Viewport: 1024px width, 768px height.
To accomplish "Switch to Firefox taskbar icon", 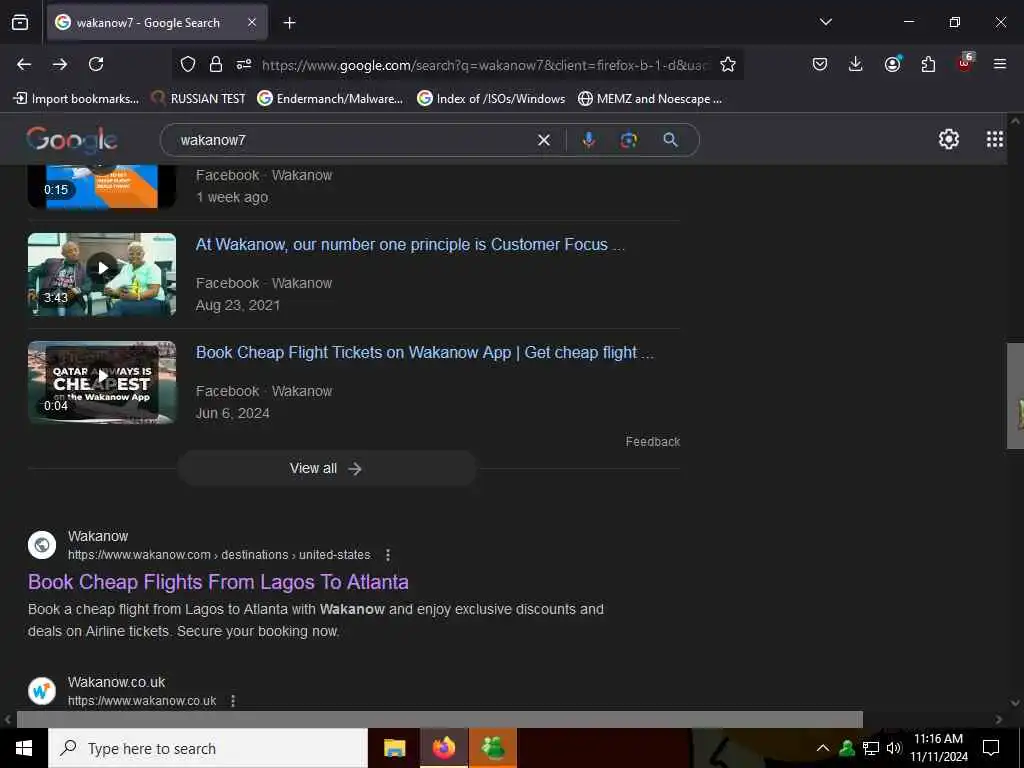I will [x=443, y=748].
